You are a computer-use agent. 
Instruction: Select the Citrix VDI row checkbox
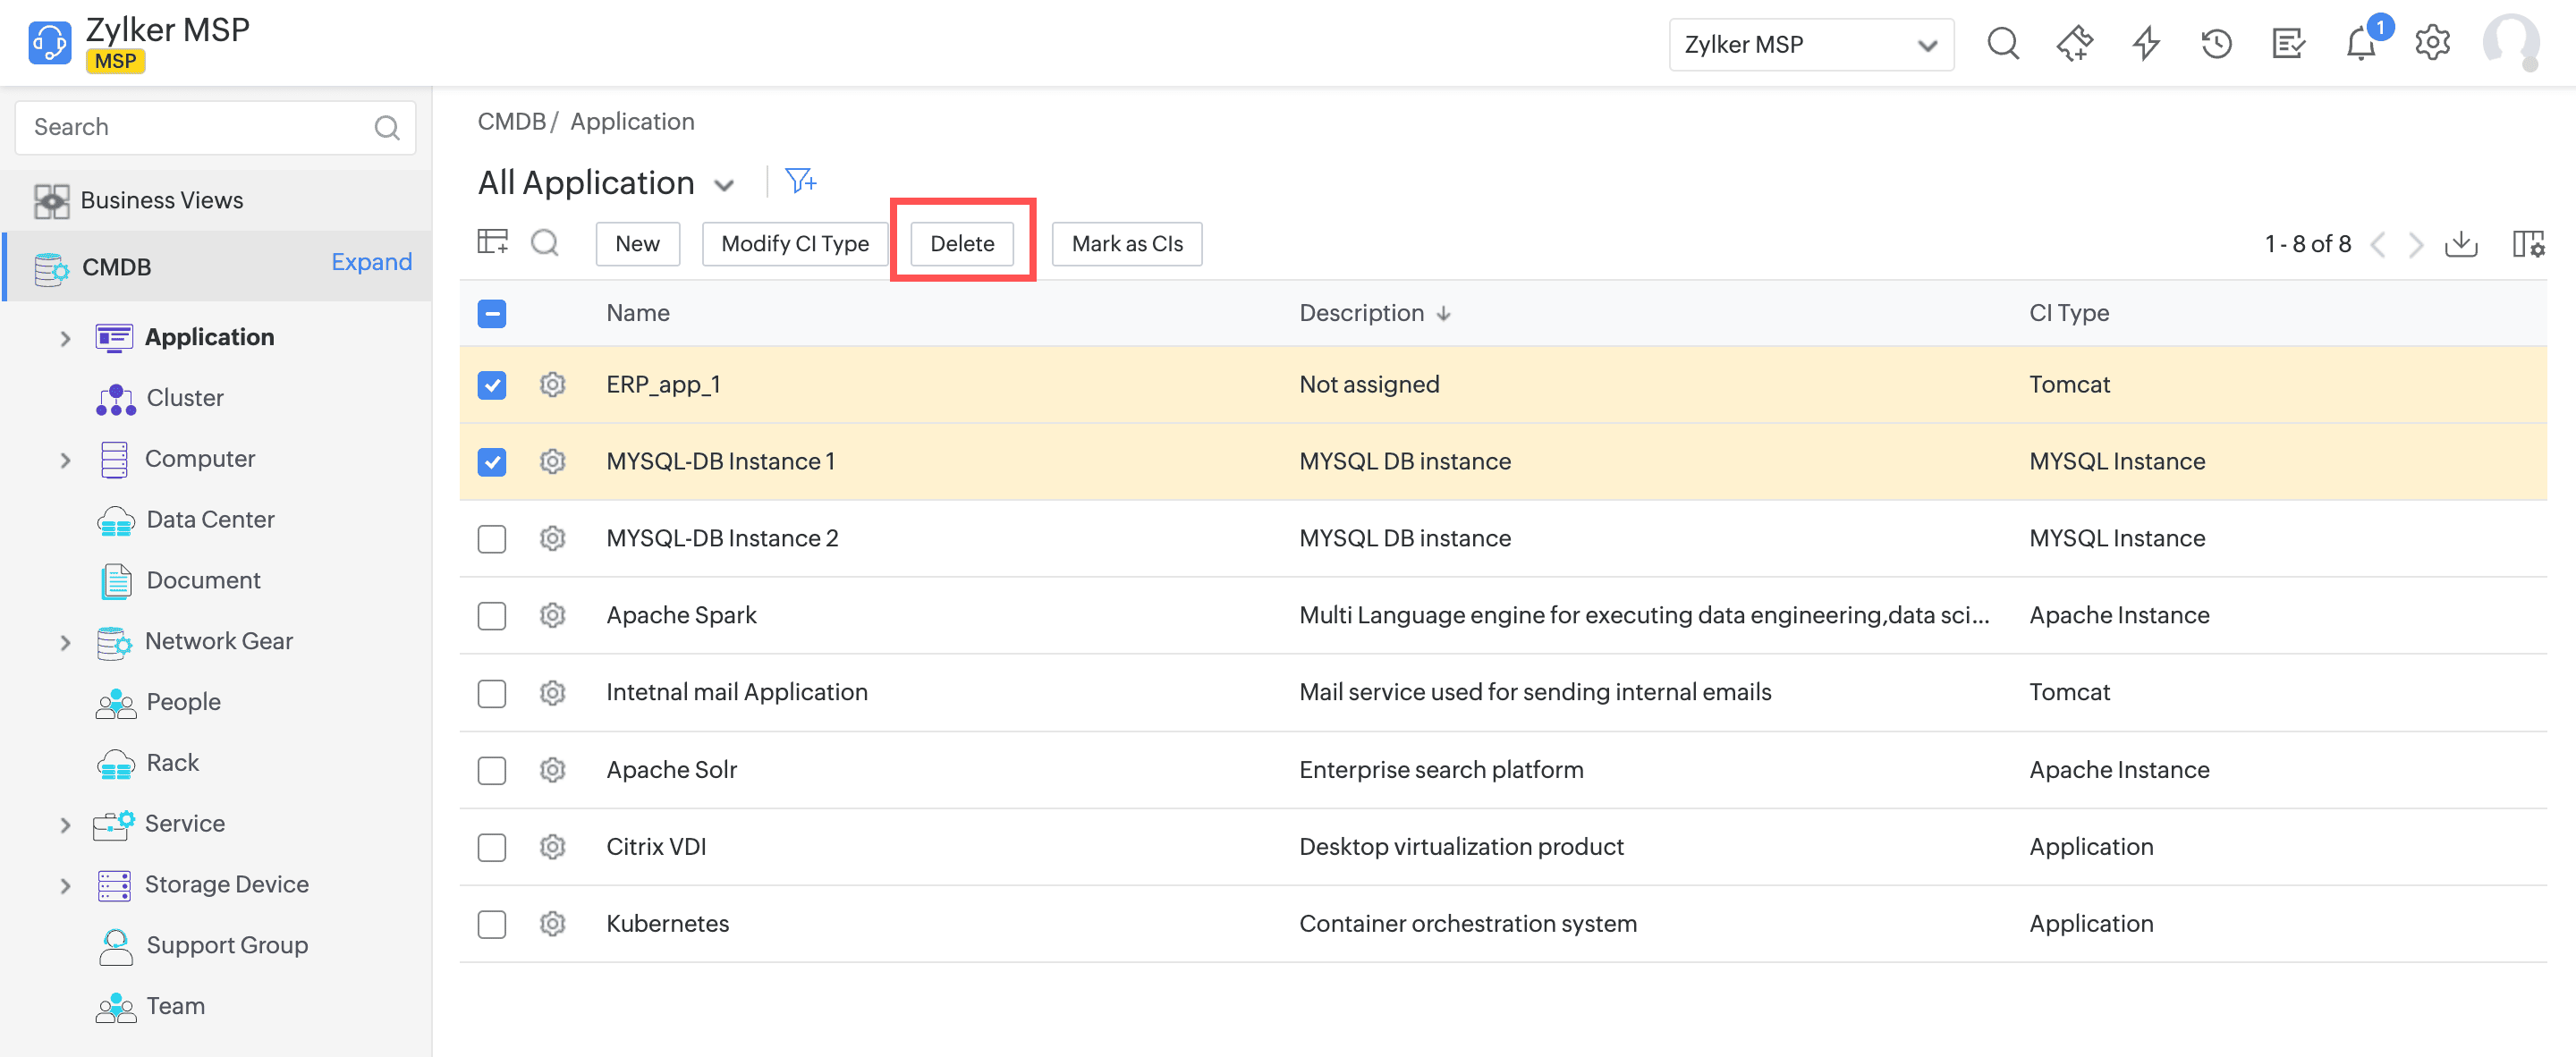[x=492, y=847]
